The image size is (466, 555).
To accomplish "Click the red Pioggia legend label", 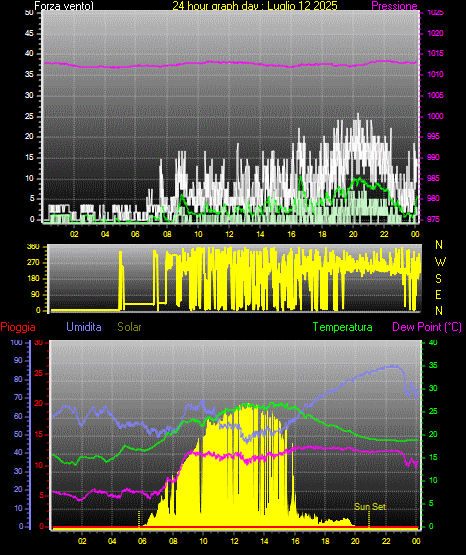I will [18, 327].
